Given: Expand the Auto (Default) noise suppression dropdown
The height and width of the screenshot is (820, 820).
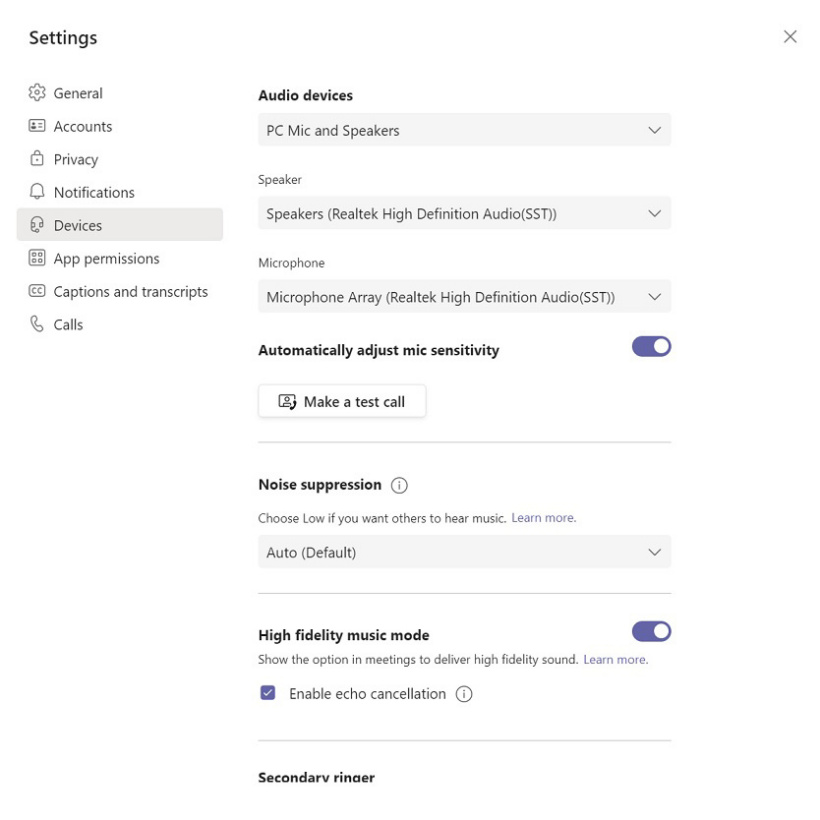Looking at the screenshot, I should [x=464, y=552].
